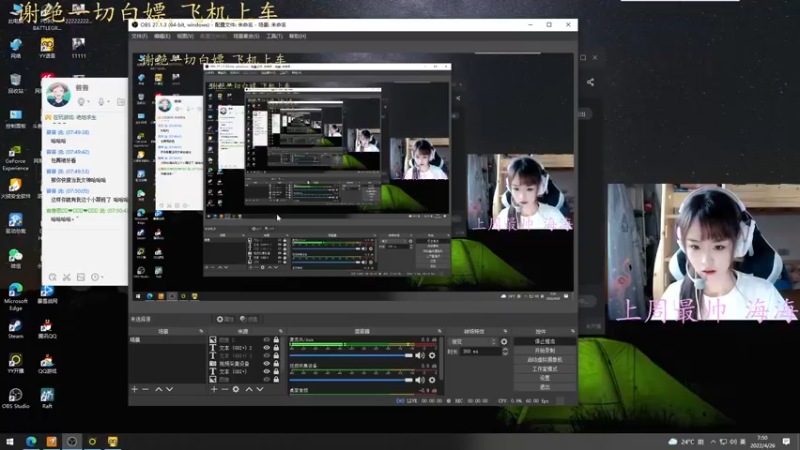Pop out the Controls dock via its header icon
The height and width of the screenshot is (450, 800).
coord(572,331)
